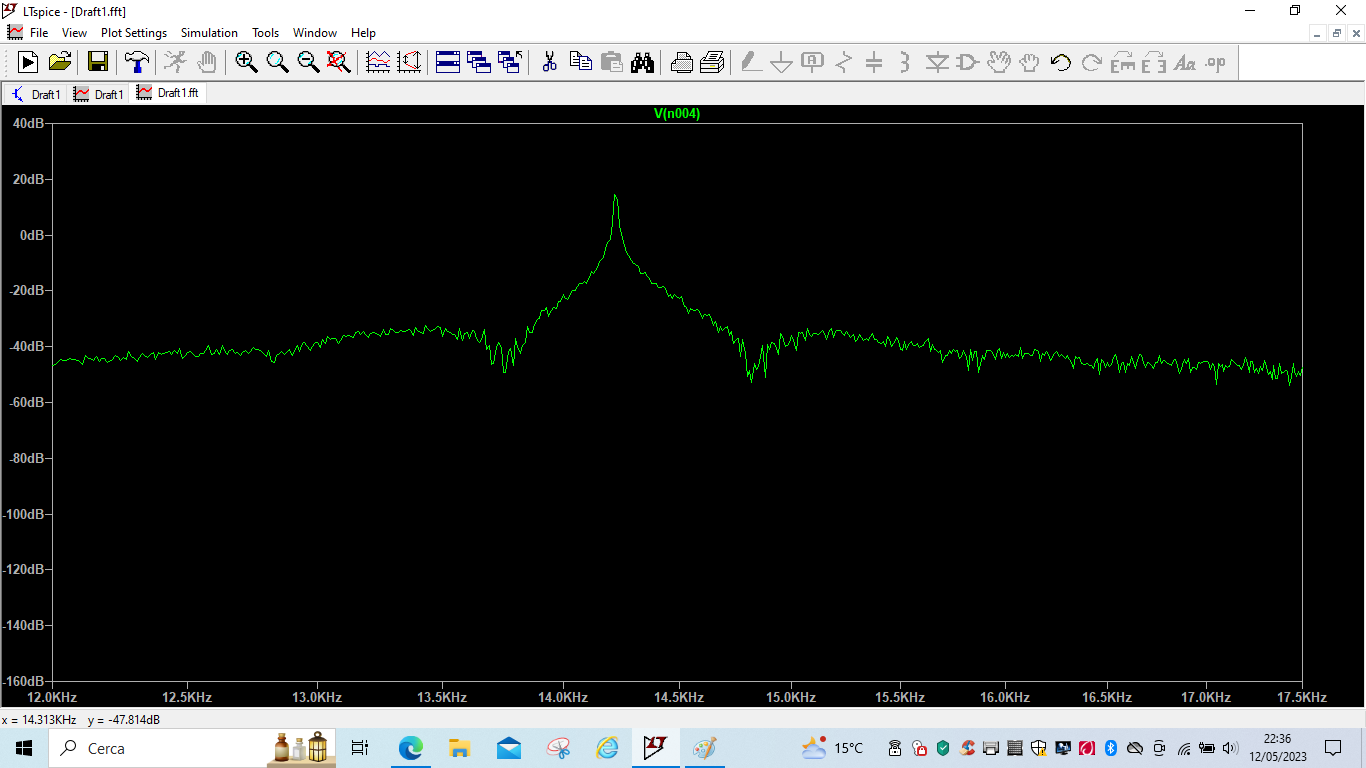
Task: Click the Pick visible traces icon
Action: 378,62
